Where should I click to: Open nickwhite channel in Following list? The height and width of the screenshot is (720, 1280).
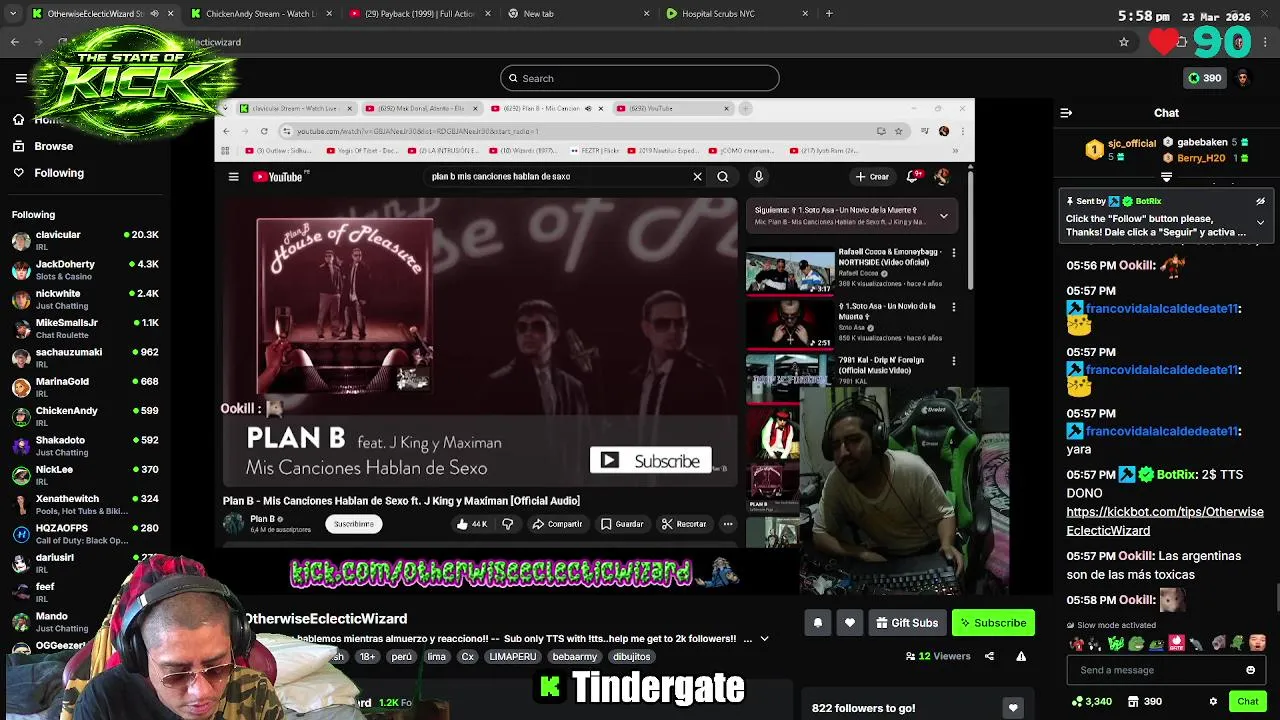(85, 299)
